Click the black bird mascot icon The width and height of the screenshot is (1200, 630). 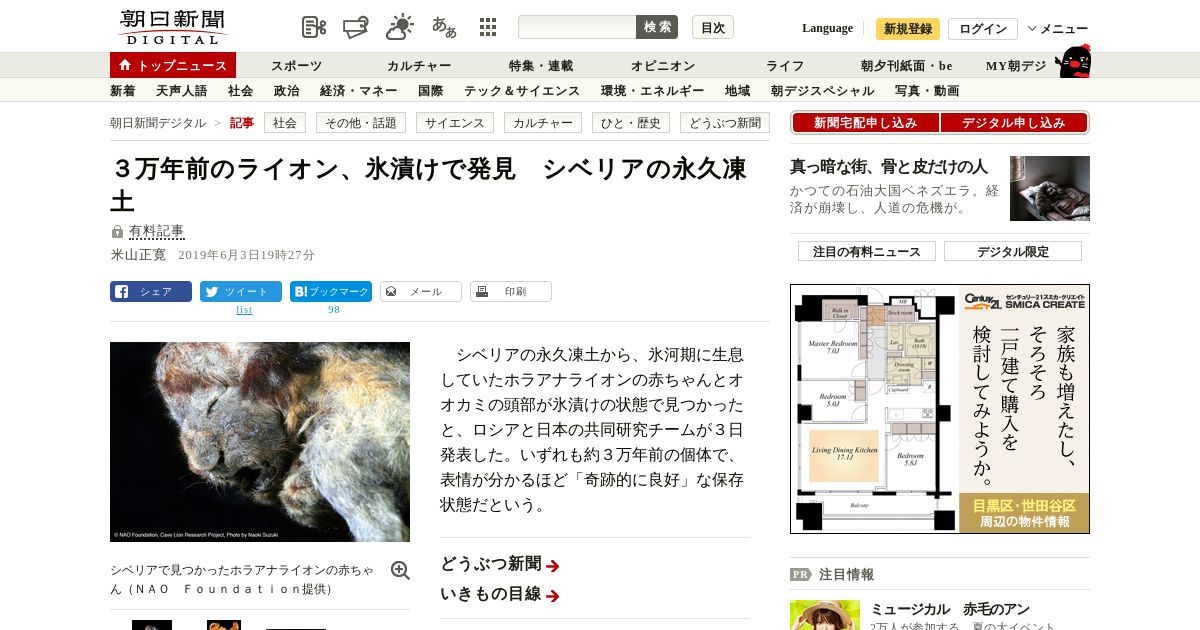[x=1073, y=61]
